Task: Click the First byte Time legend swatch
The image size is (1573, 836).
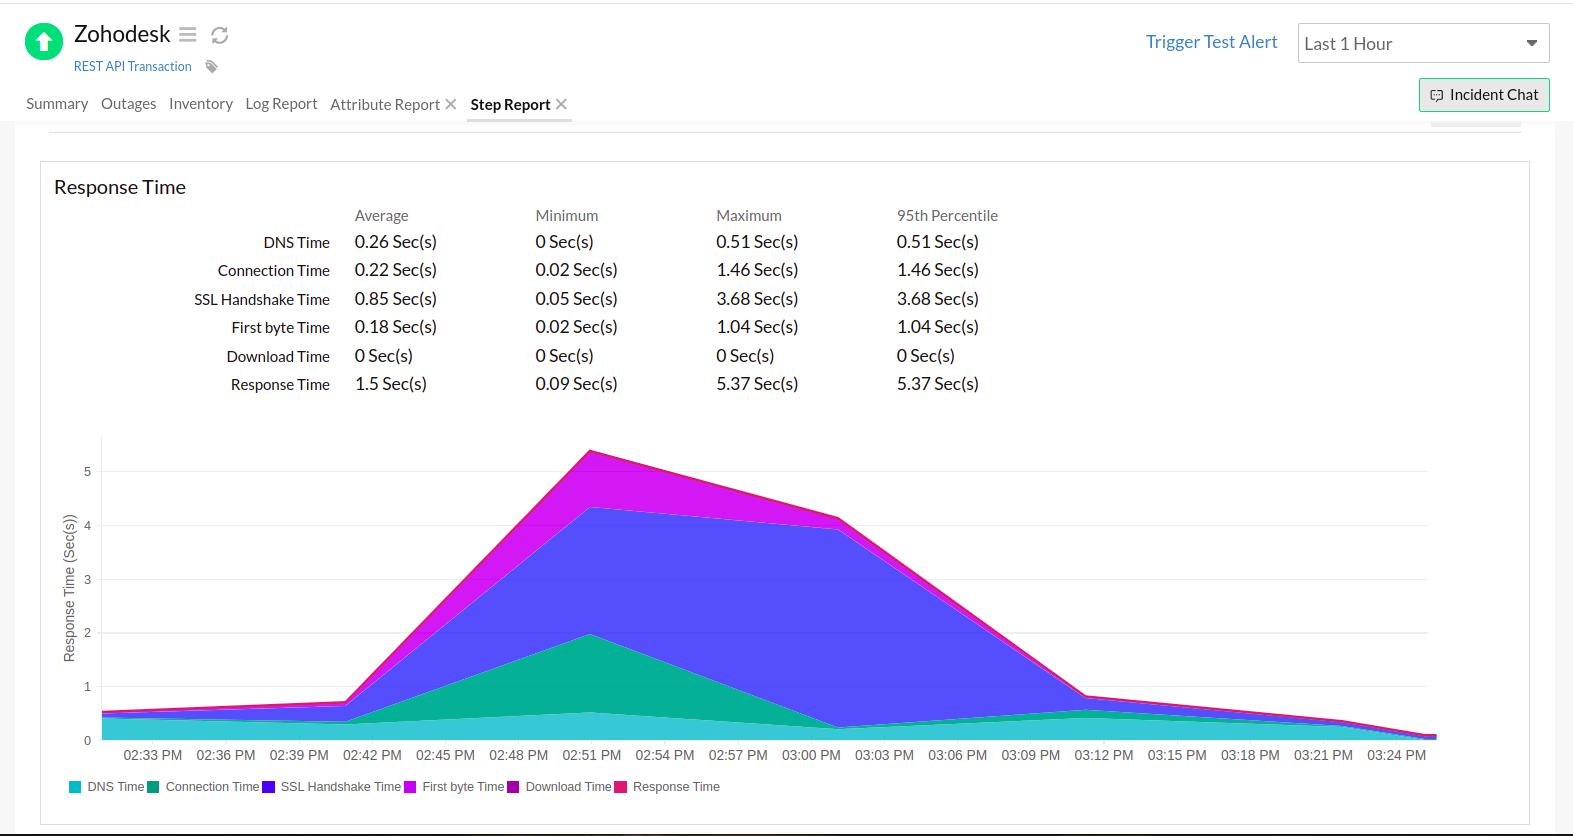Action: click(410, 787)
